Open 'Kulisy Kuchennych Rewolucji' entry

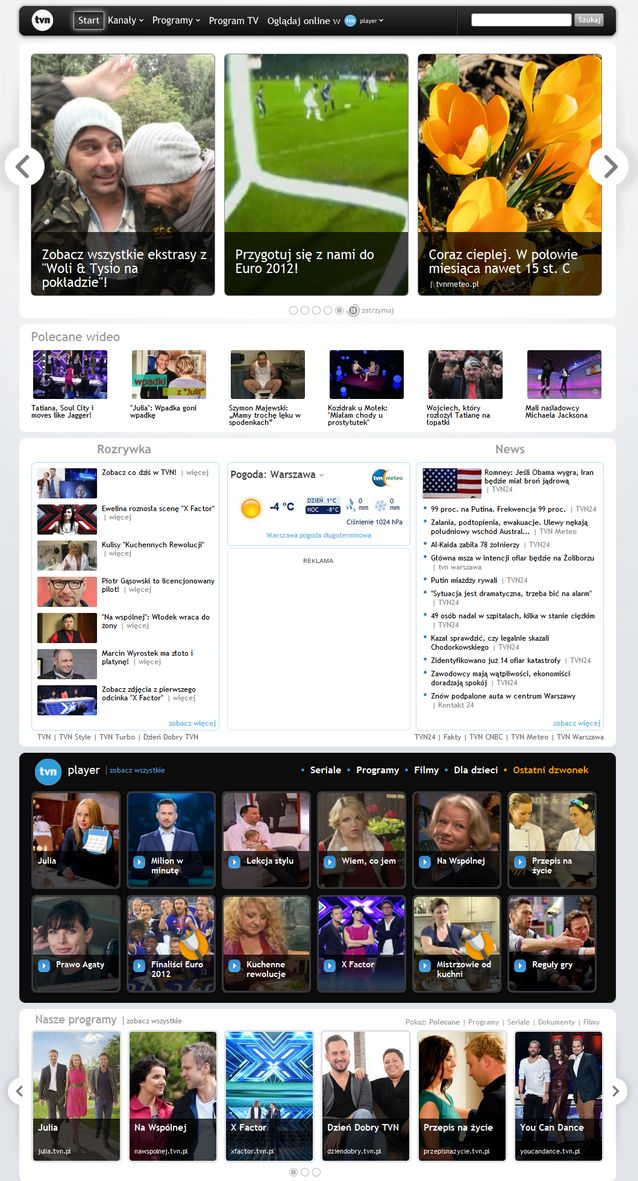(153, 545)
